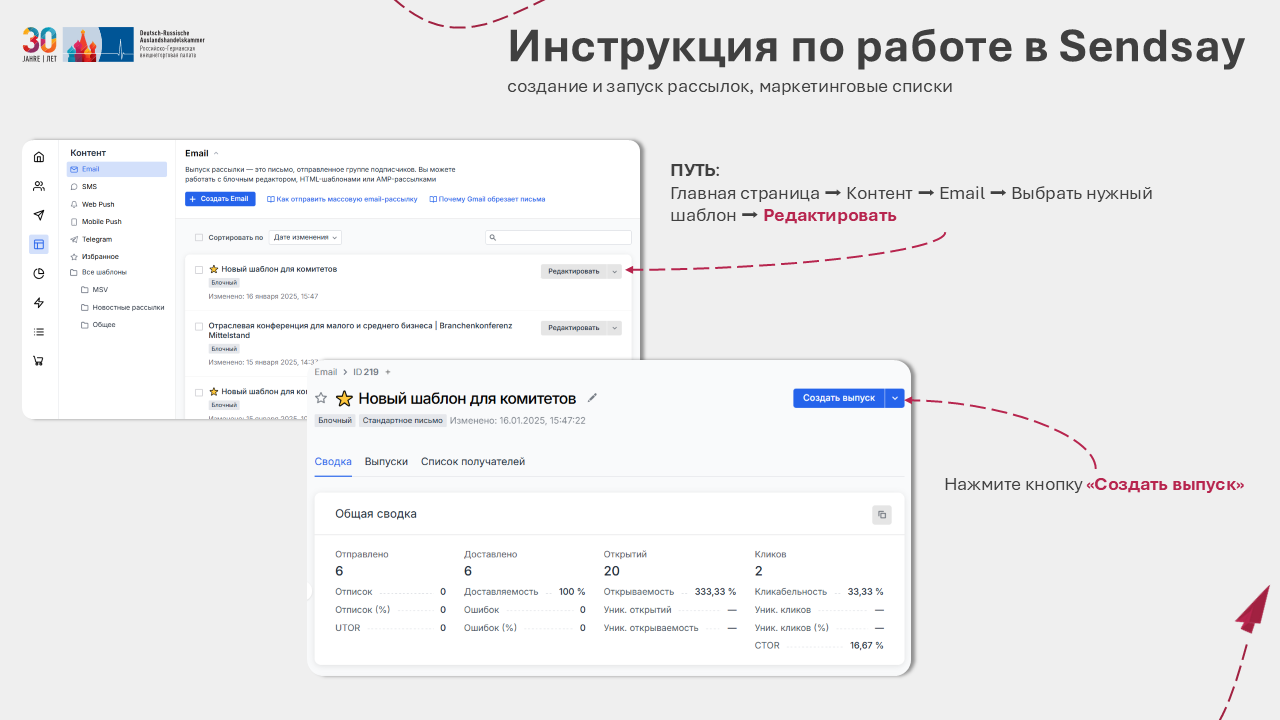Click the Создать выпуск button
Viewport: 1280px width, 720px height.
(x=839, y=398)
